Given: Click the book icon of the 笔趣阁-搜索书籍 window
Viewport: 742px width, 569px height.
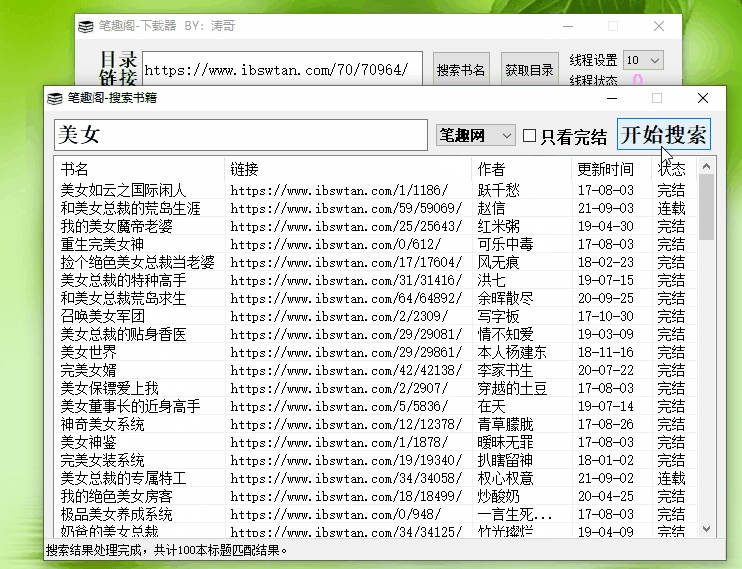Looking at the screenshot, I should pos(55,98).
